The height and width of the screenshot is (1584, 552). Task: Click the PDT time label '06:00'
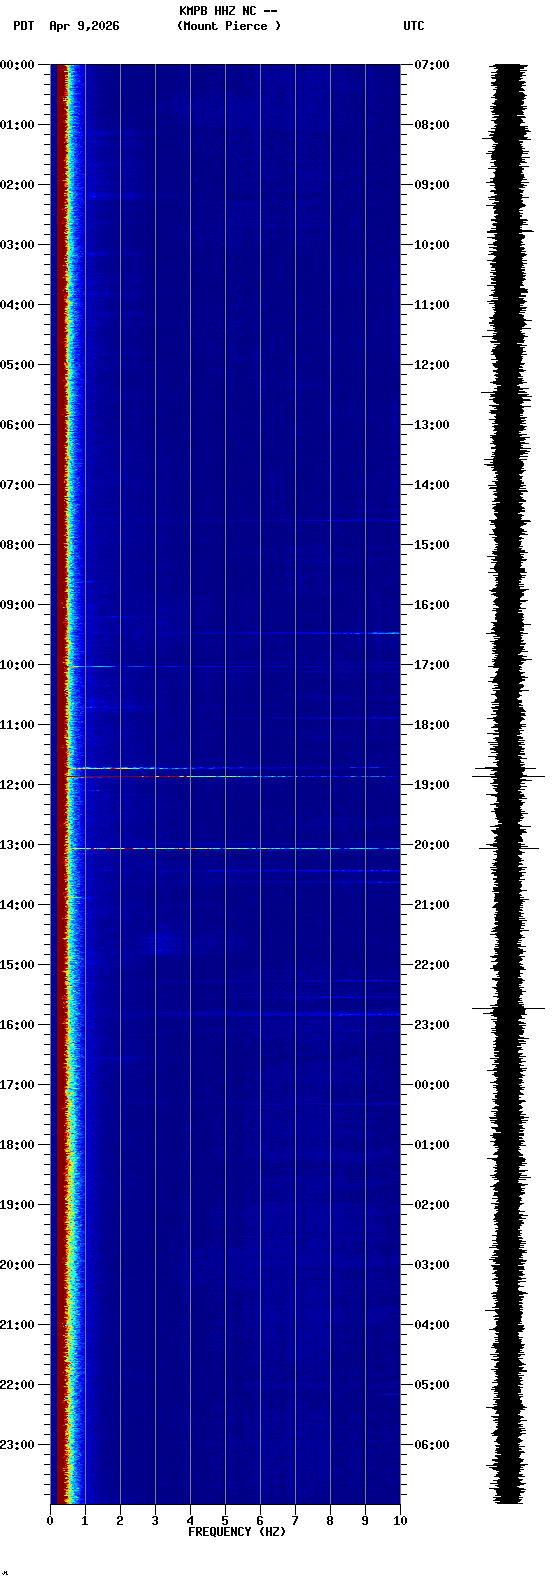tap(17, 425)
